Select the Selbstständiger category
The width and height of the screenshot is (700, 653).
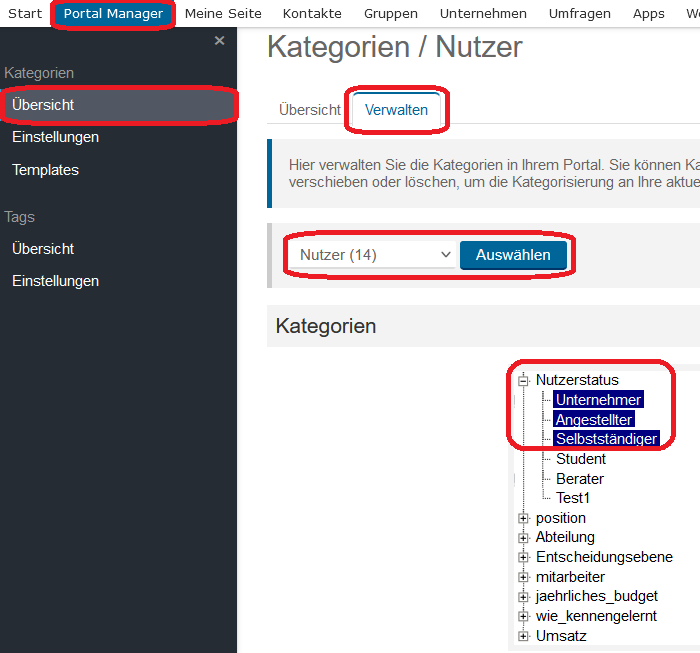[606, 439]
